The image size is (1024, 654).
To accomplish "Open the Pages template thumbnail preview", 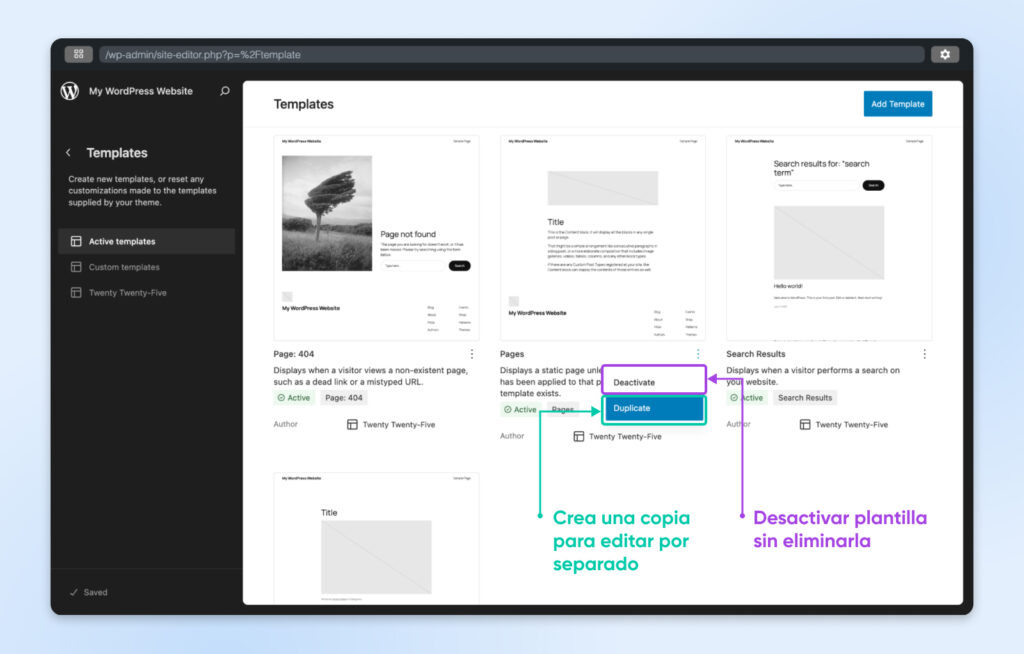I will pyautogui.click(x=603, y=237).
